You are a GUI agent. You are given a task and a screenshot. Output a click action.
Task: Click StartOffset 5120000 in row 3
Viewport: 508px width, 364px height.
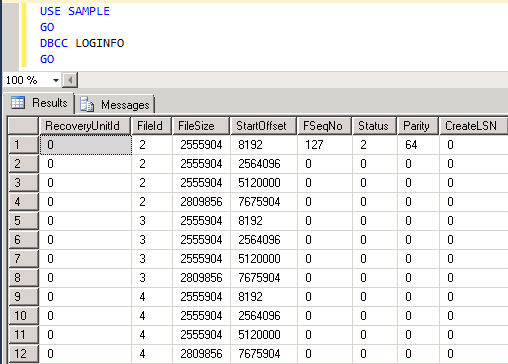(263, 183)
